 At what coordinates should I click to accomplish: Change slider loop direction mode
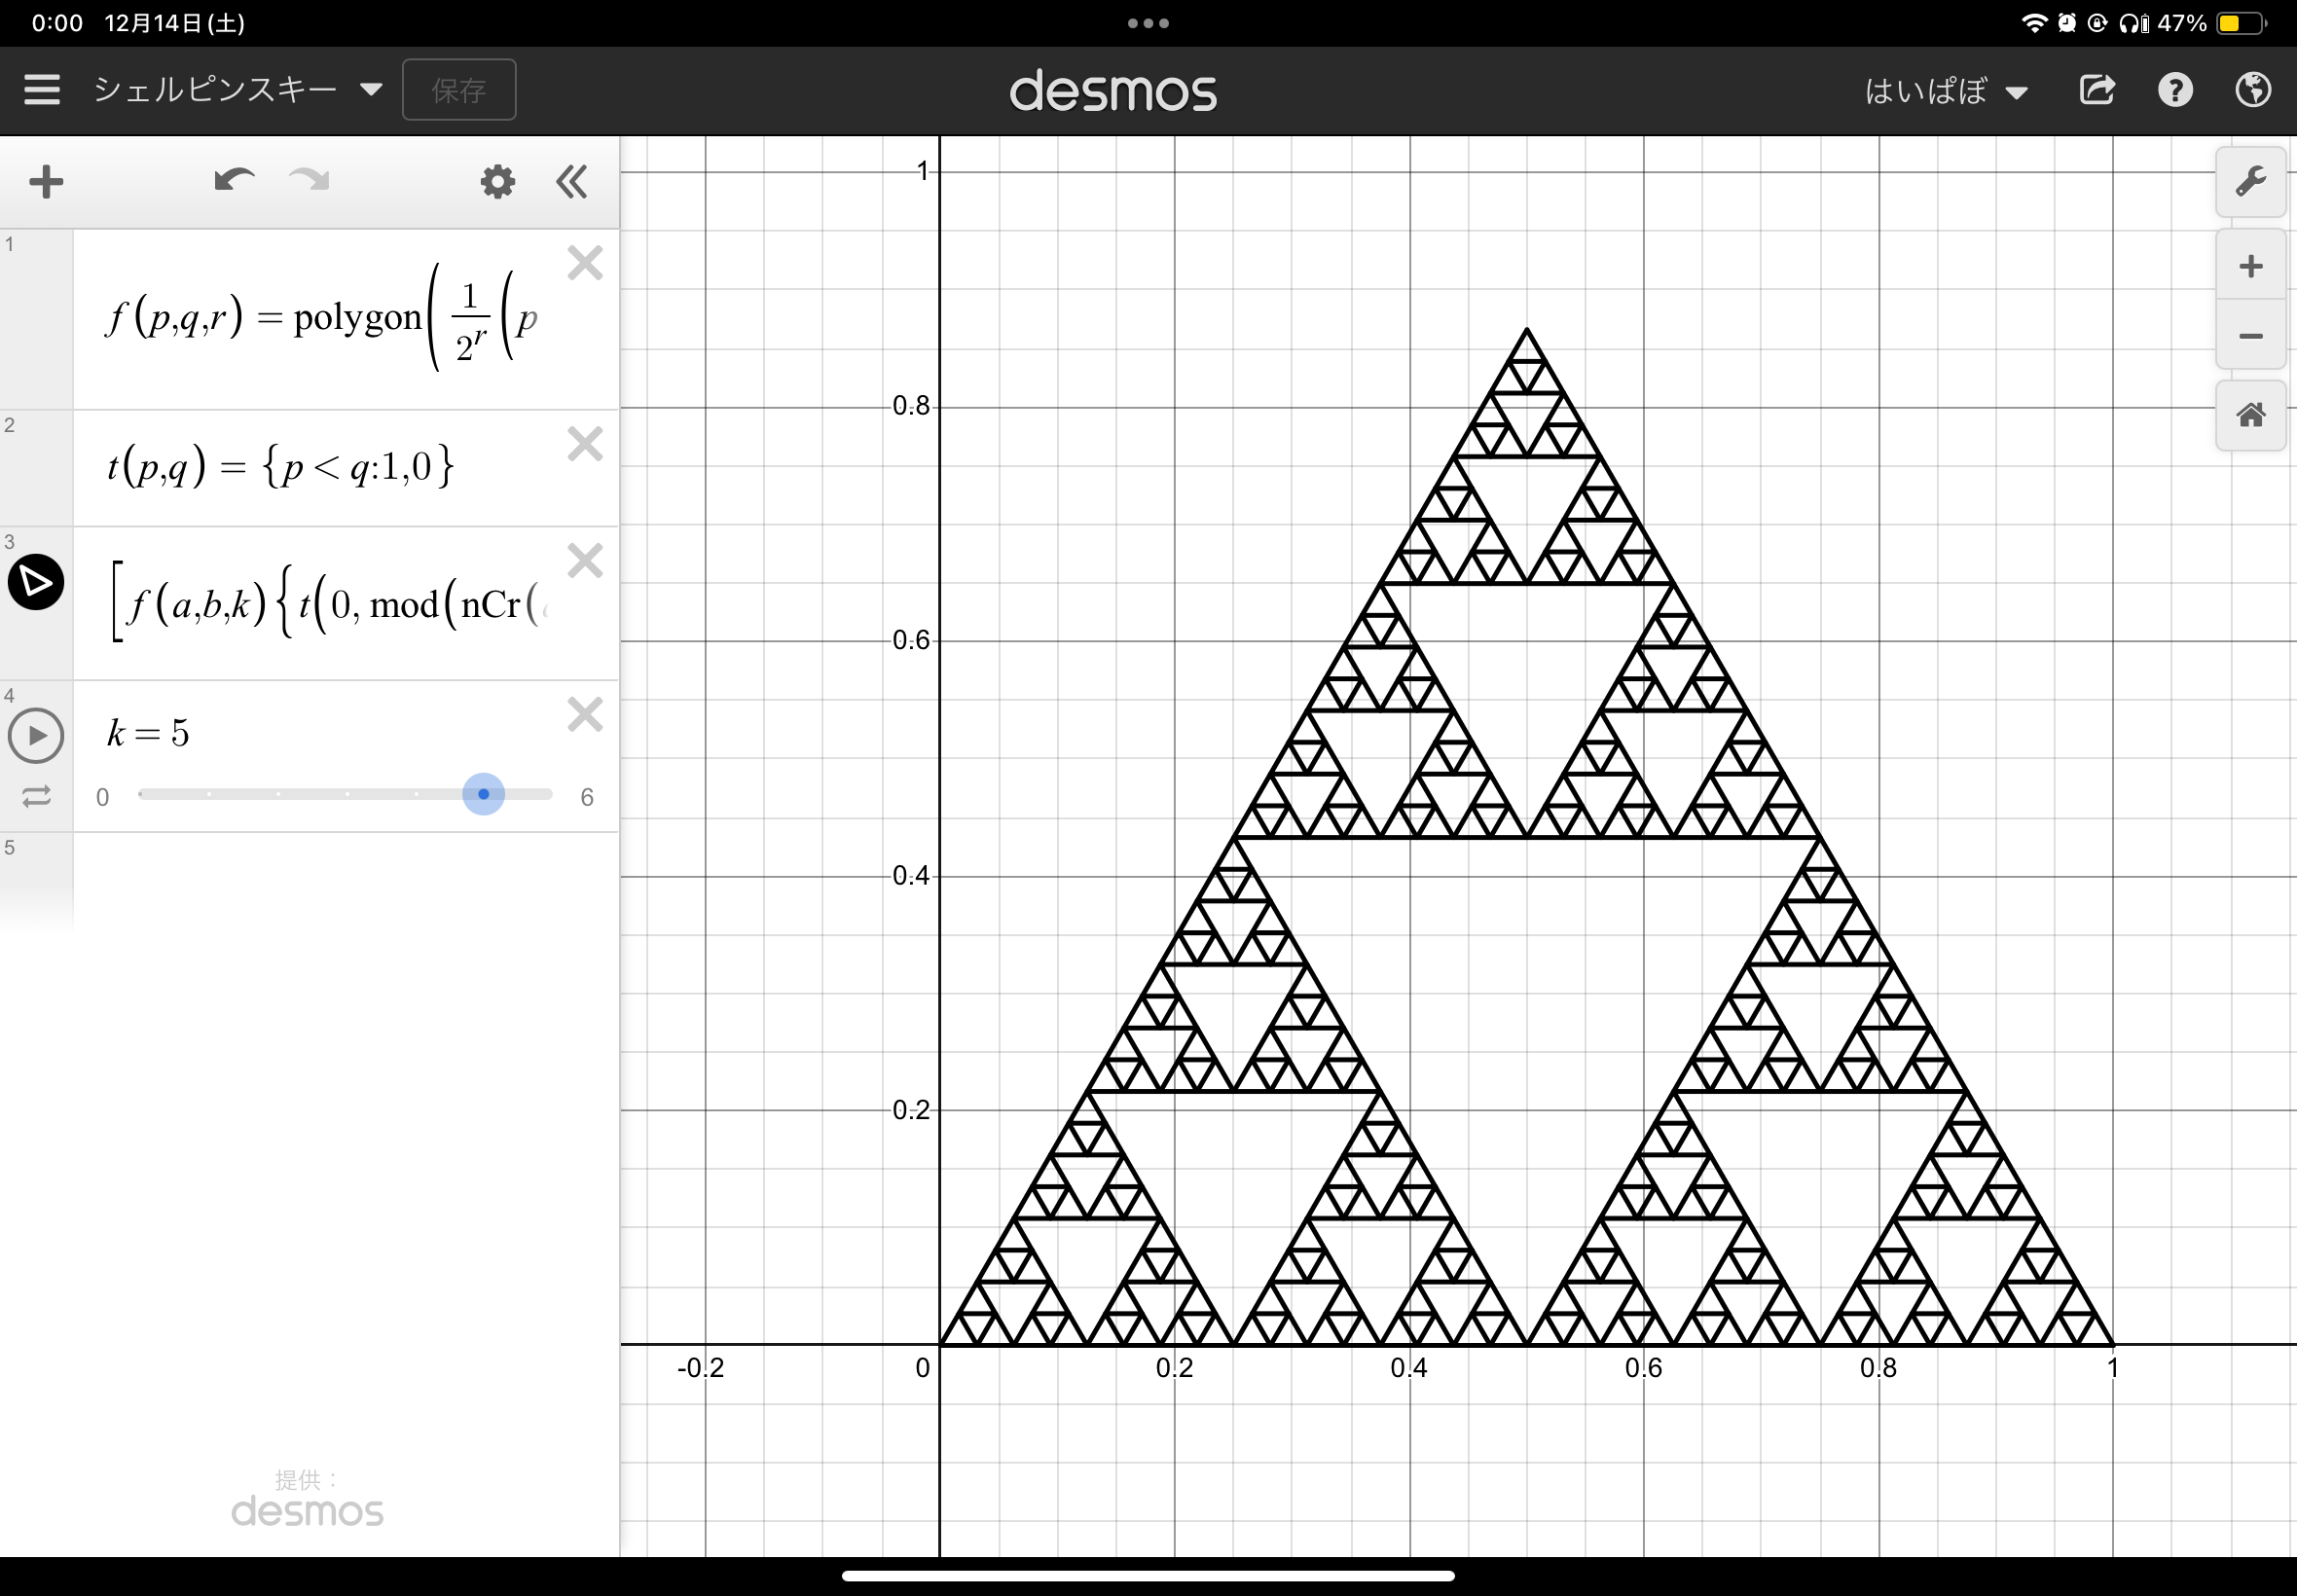[36, 797]
